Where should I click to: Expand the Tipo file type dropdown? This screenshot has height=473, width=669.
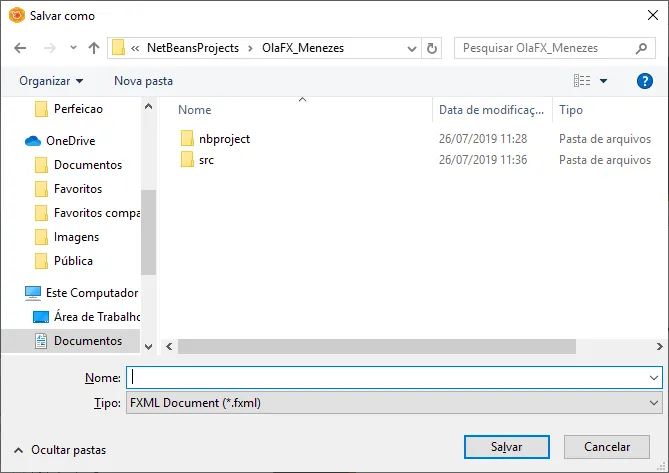(654, 403)
